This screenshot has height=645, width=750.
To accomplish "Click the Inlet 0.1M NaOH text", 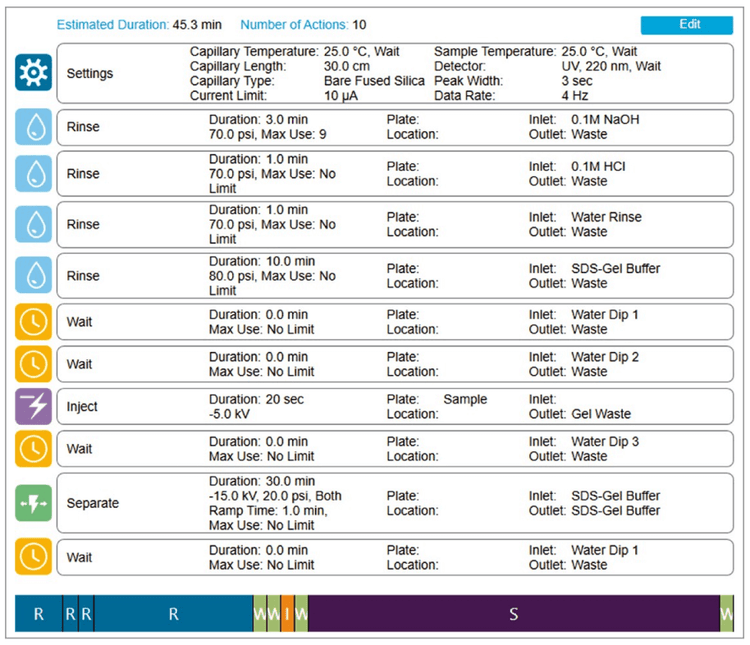I will coord(584,120).
